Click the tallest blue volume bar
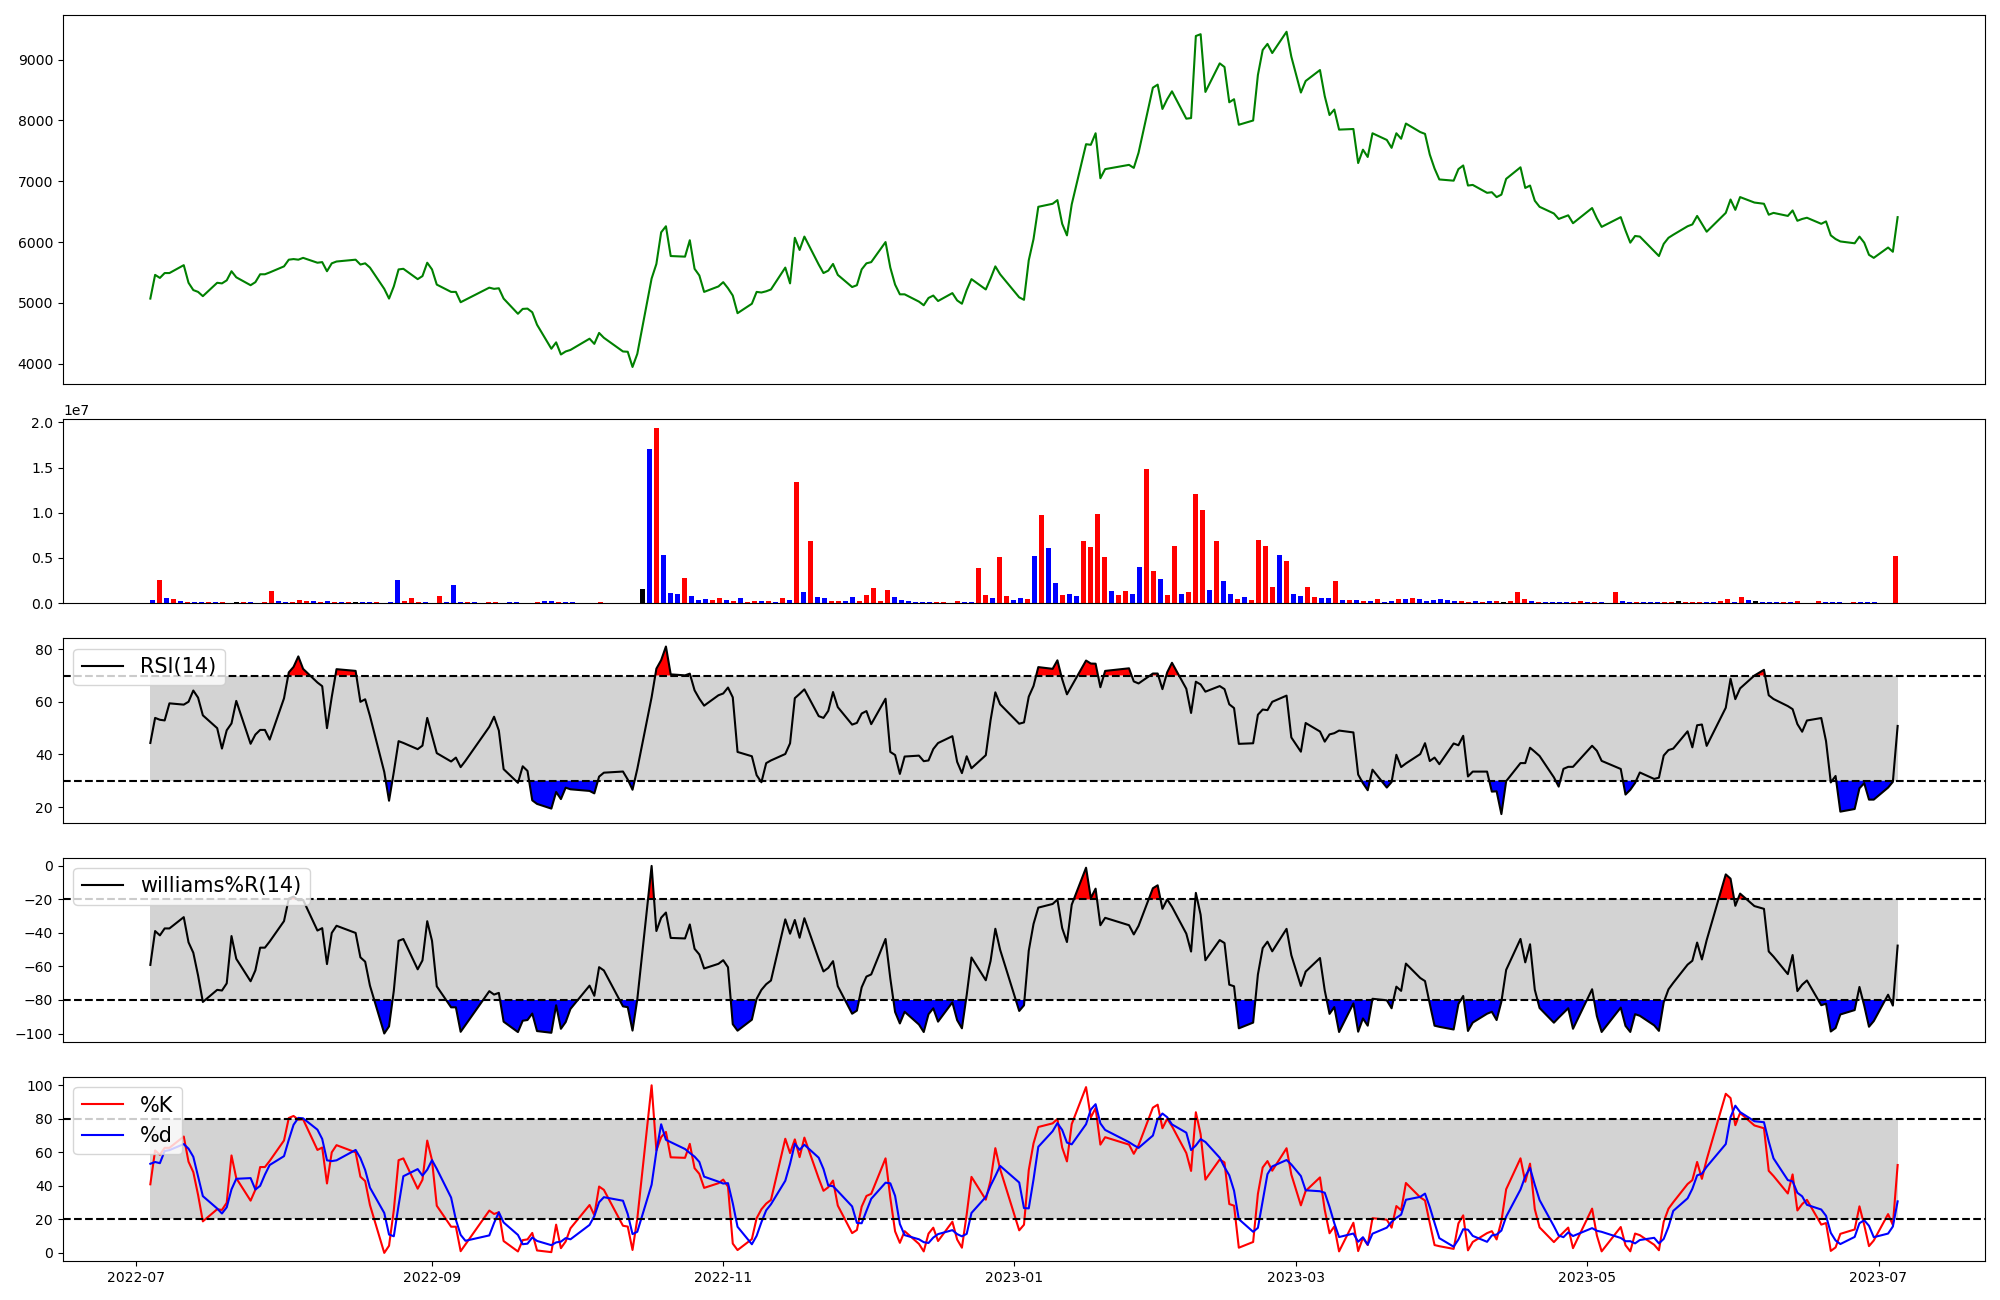2000x1300 pixels. 649,528
